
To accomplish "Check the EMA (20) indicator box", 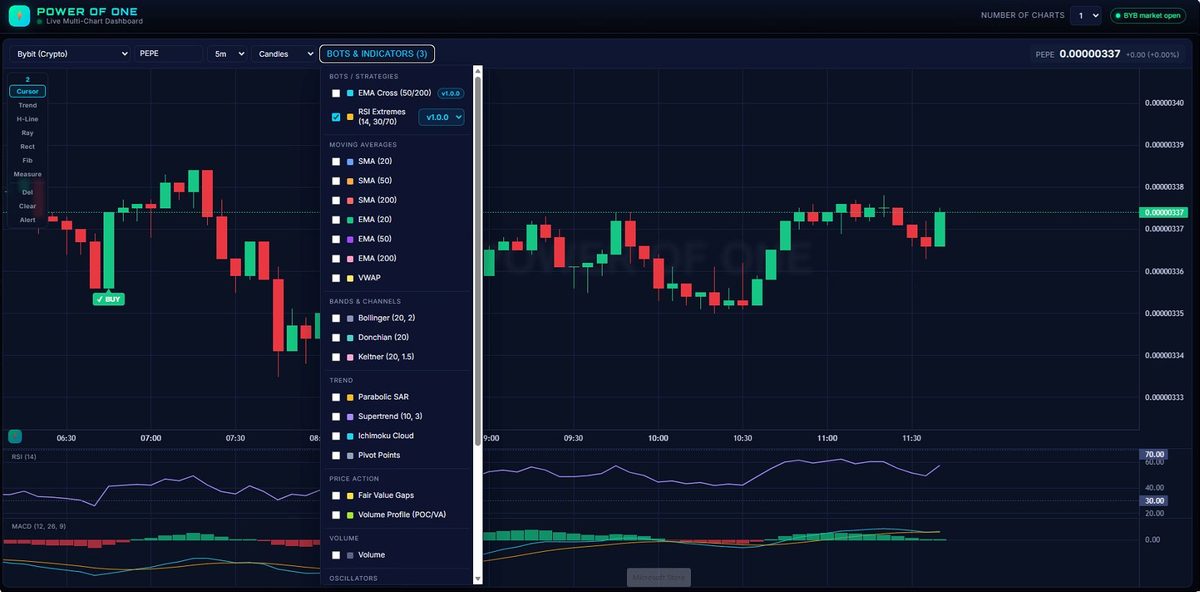I will (x=336, y=220).
